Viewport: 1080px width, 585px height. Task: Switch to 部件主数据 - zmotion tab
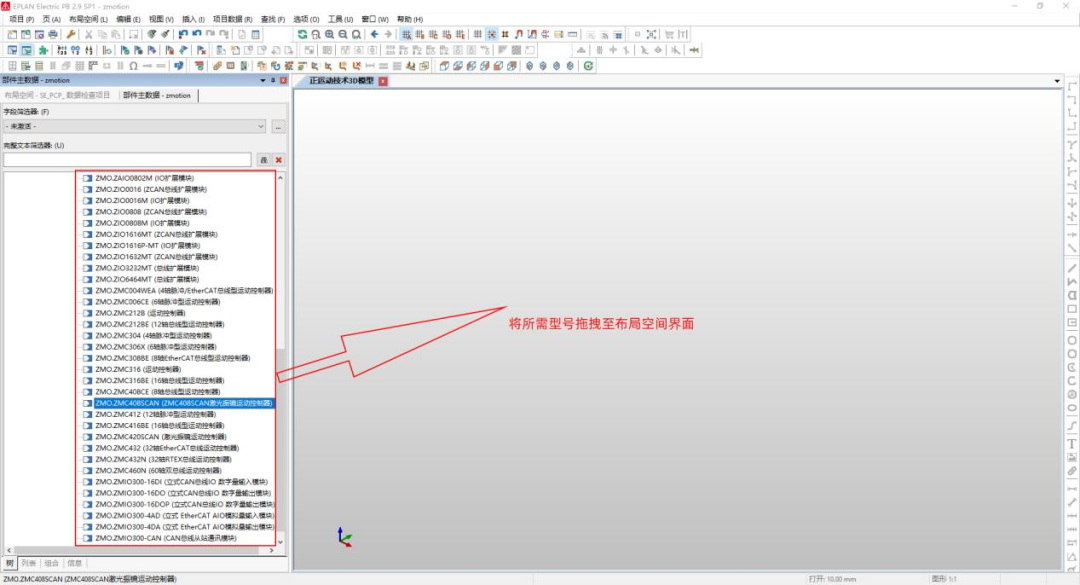pyautogui.click(x=157, y=95)
